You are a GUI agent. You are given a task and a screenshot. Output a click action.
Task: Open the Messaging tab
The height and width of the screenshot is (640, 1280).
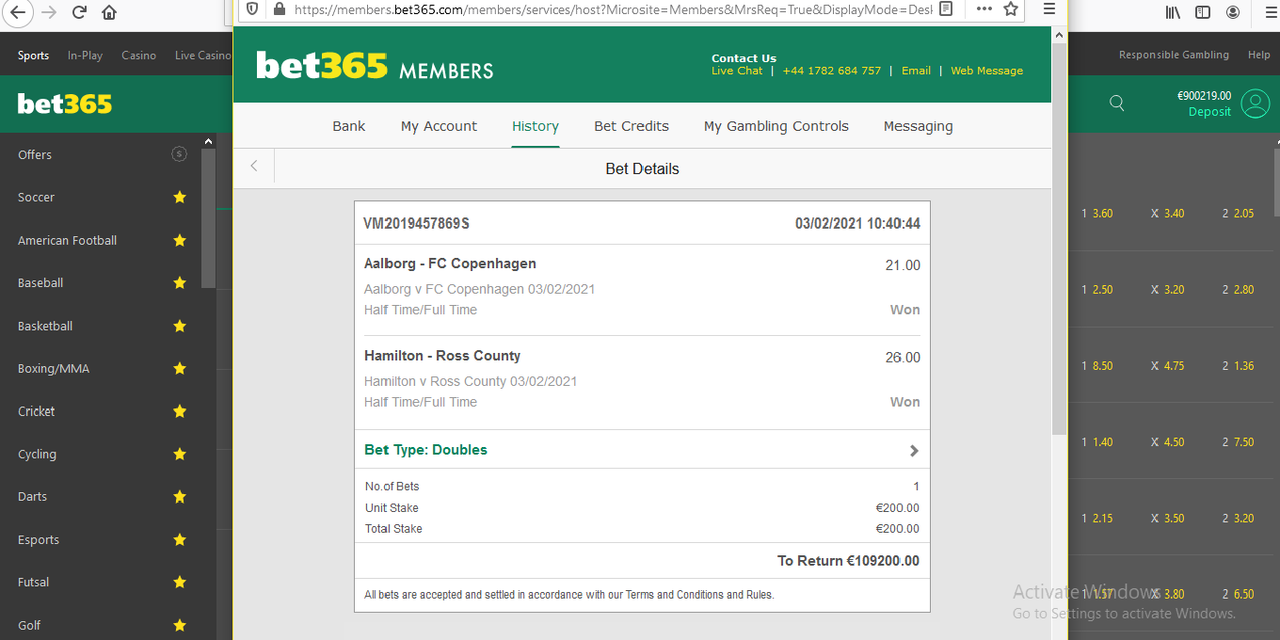click(x=918, y=126)
